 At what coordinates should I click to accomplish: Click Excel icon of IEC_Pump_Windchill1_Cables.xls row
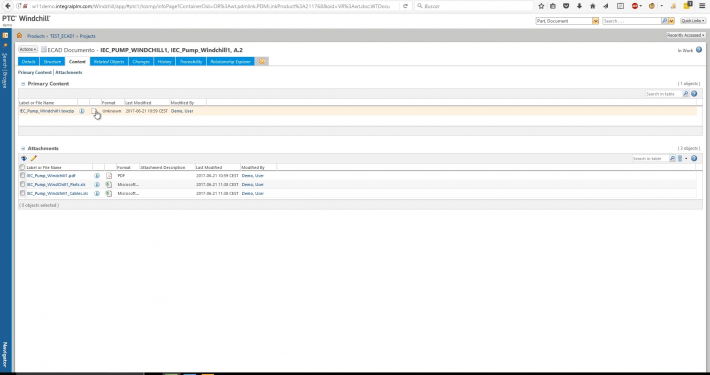pyautogui.click(x=109, y=193)
